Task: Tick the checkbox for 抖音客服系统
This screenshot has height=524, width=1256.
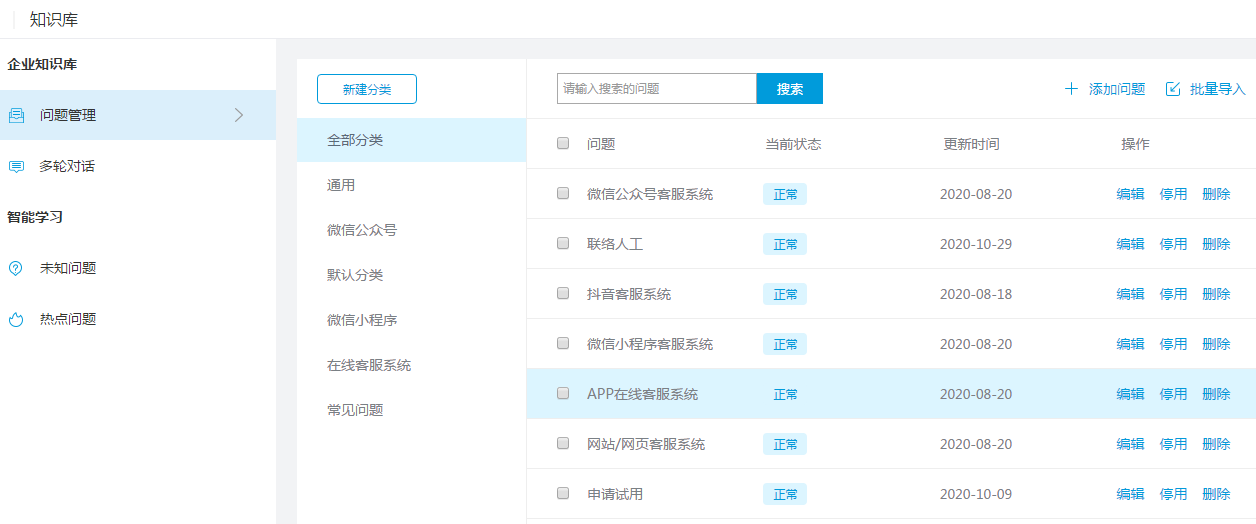Action: 563,293
